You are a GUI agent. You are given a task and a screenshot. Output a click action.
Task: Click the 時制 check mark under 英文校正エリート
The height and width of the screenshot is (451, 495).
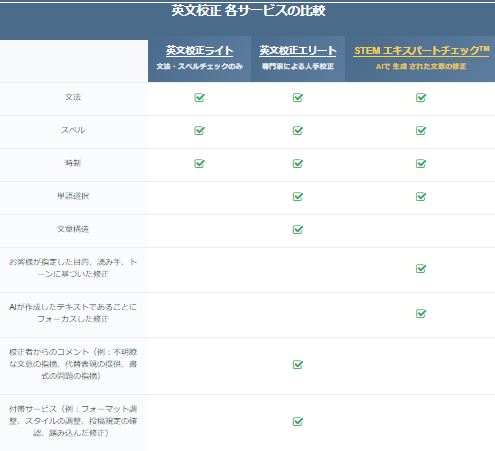(298, 163)
